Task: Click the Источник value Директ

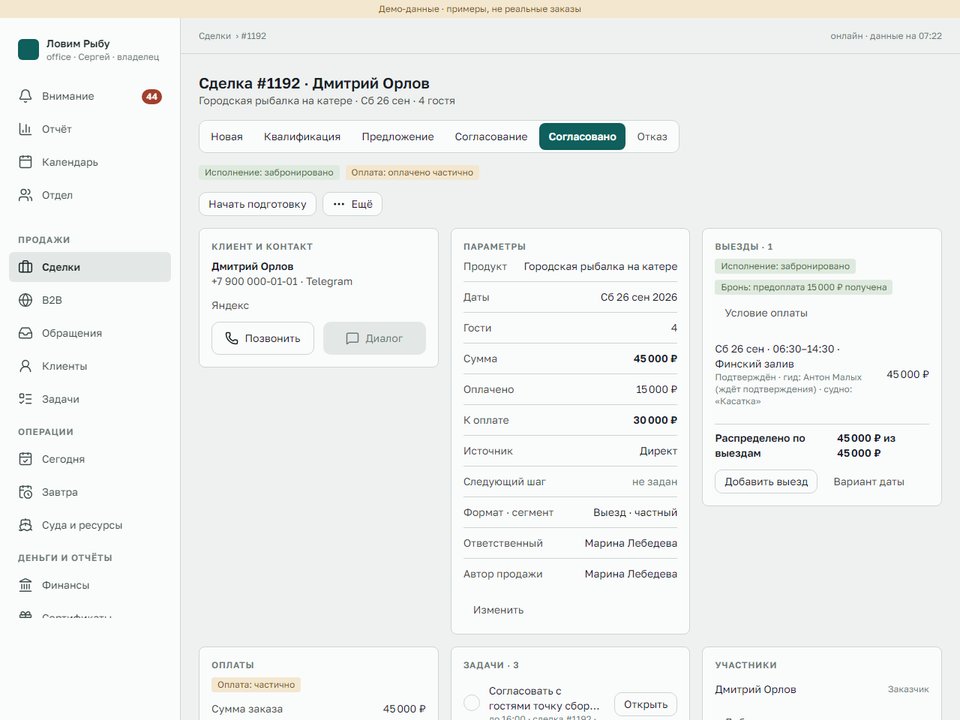Action: point(658,451)
